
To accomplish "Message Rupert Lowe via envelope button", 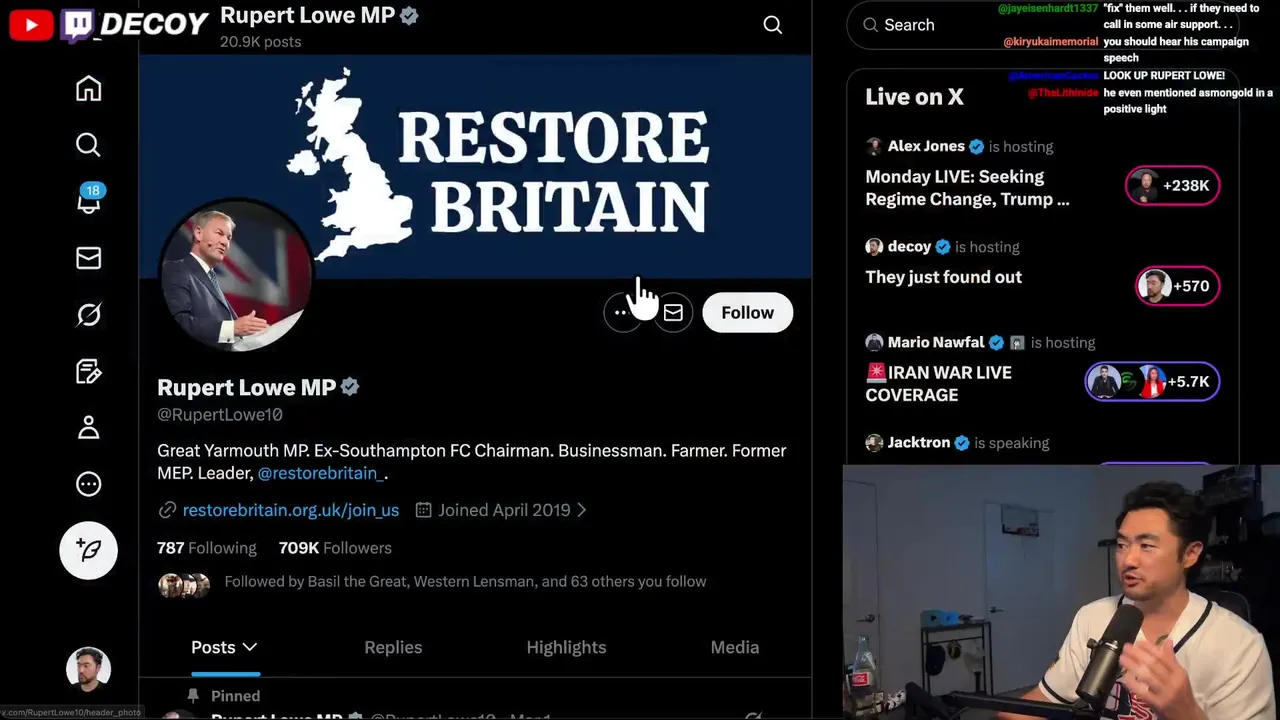I will (x=673, y=313).
